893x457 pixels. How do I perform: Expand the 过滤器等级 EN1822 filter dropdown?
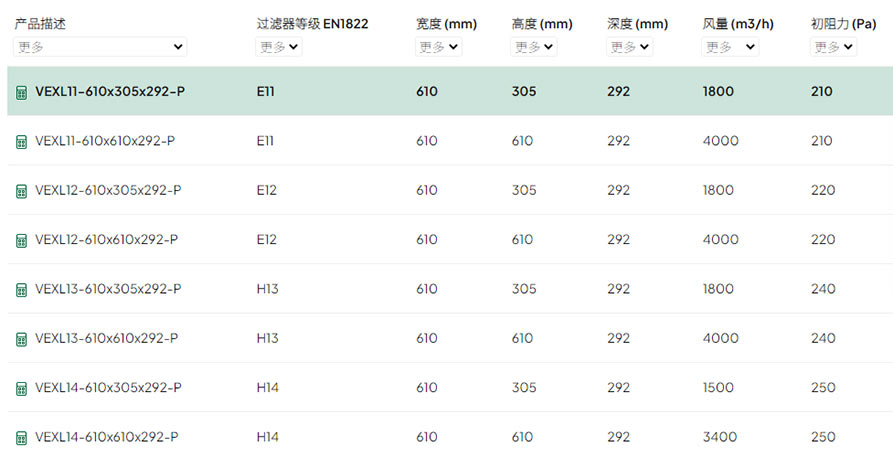[278, 47]
